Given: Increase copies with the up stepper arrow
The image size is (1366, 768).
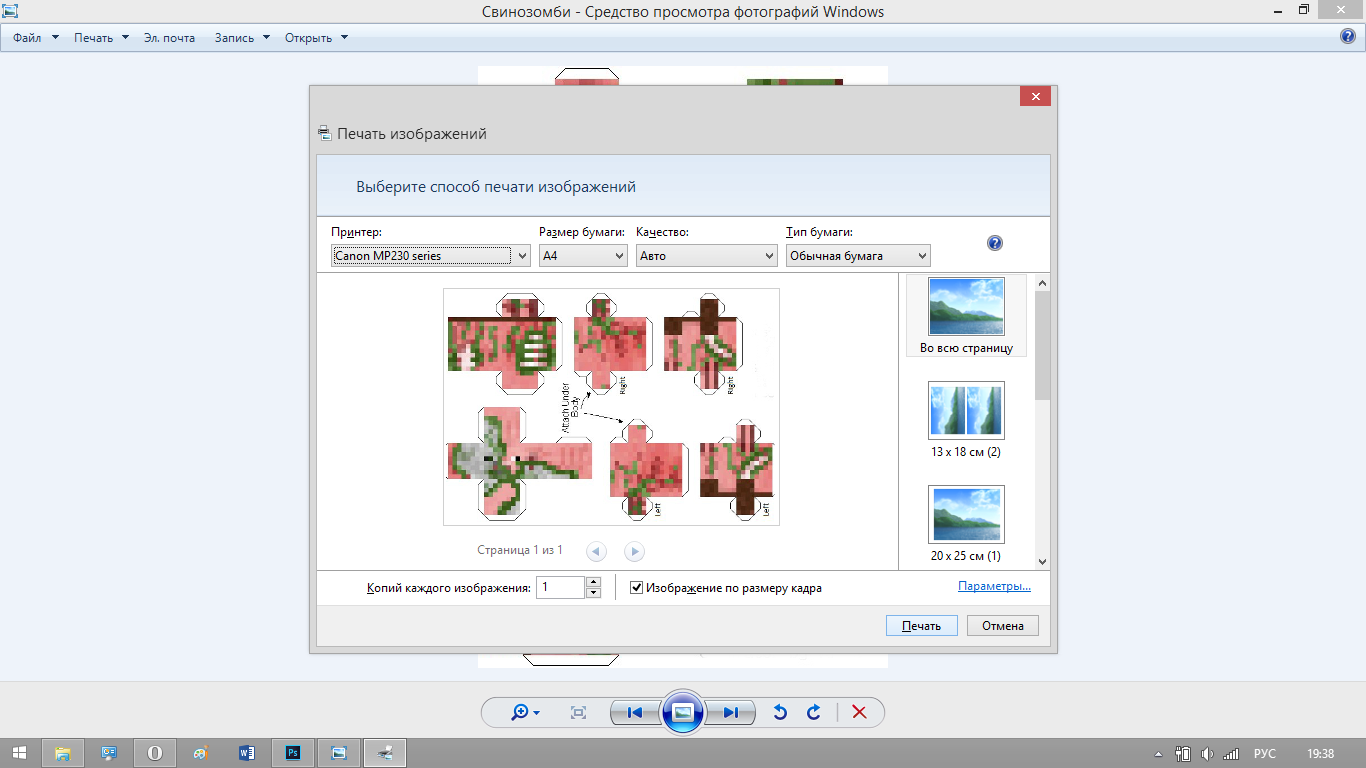Looking at the screenshot, I should (593, 582).
